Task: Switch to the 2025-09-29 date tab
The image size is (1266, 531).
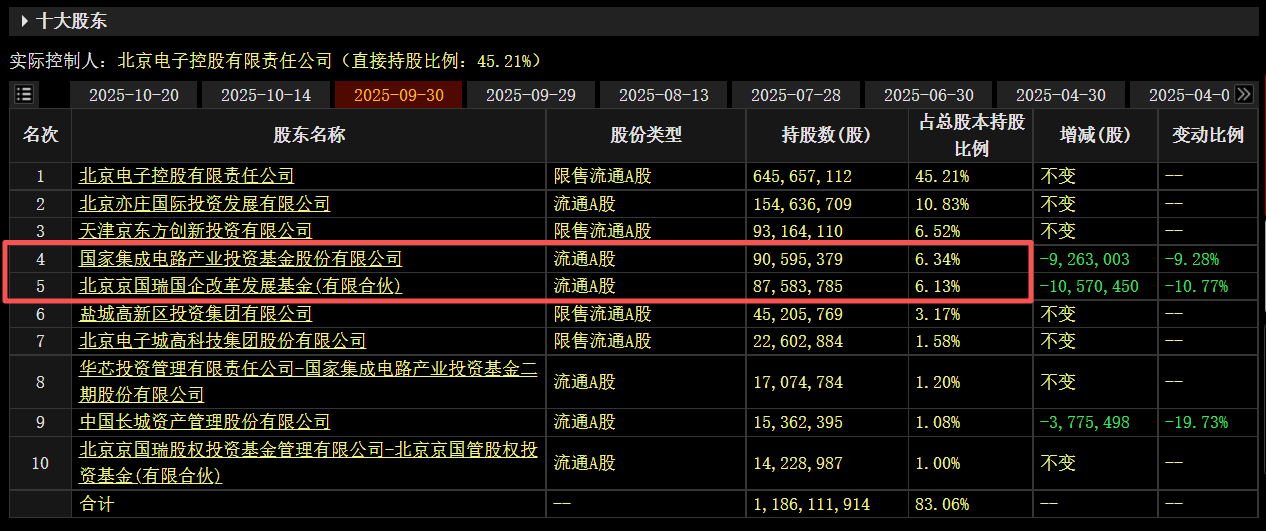Action: [531, 95]
